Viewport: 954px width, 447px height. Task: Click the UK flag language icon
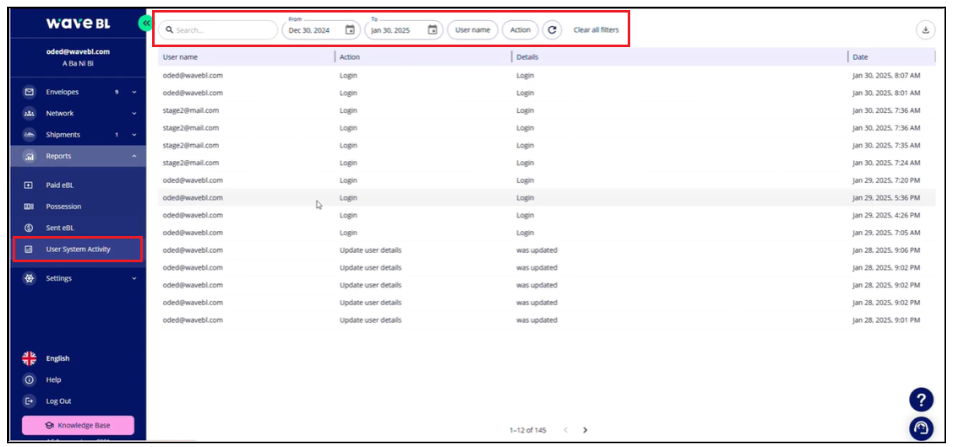click(x=29, y=358)
